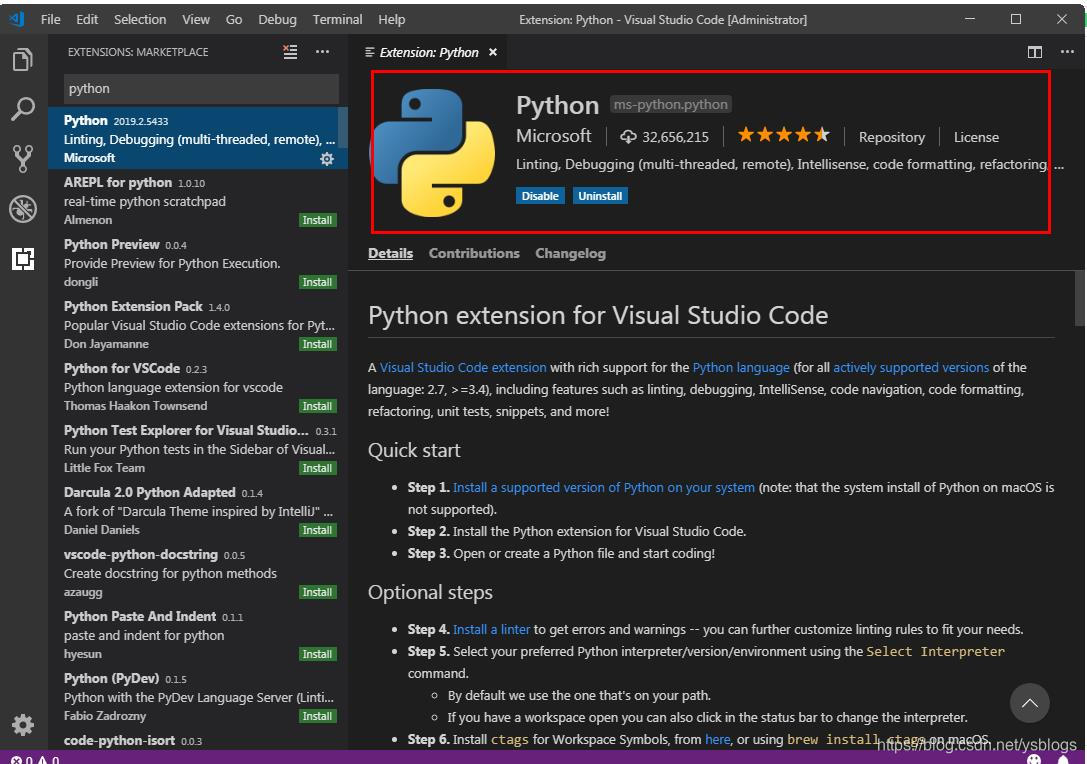Image resolution: width=1087 pixels, height=764 pixels.
Task: Open the Repository link
Action: pyautogui.click(x=892, y=137)
